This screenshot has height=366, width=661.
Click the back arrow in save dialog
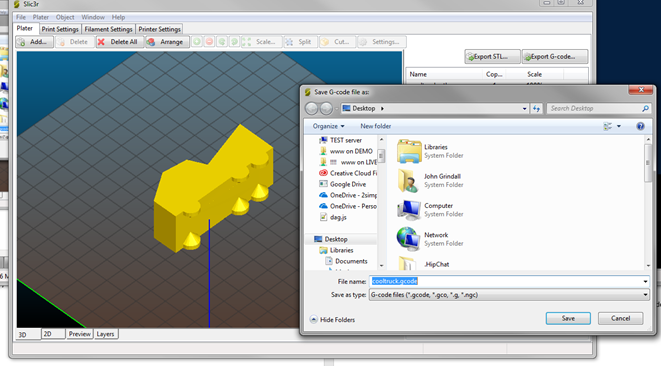(x=312, y=108)
